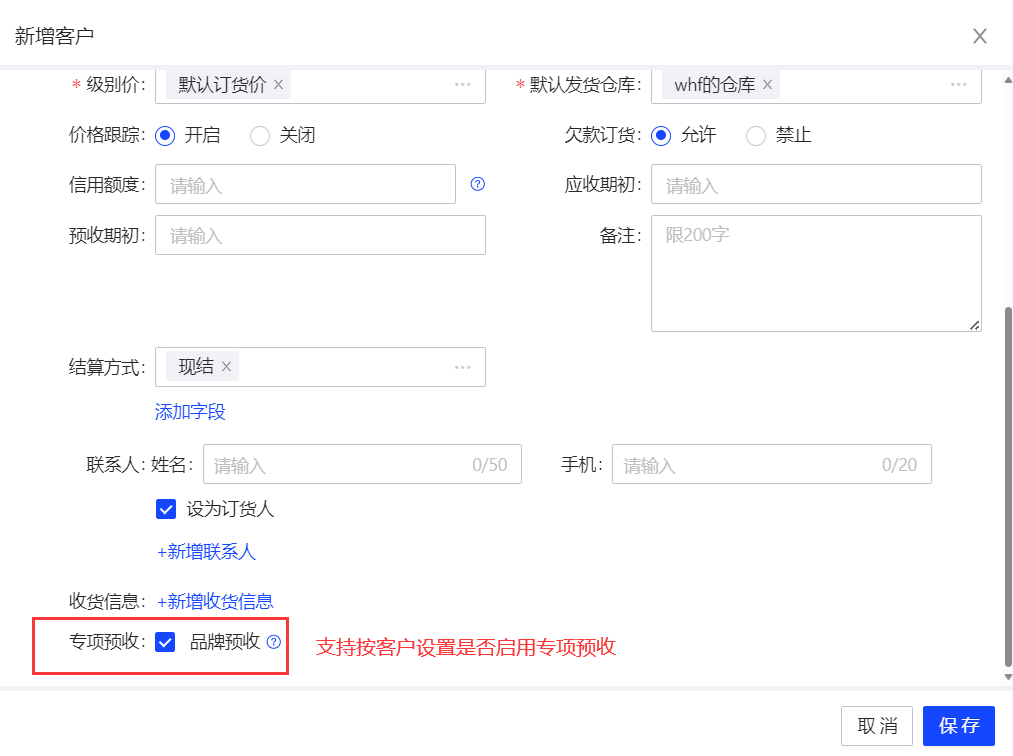Select 开启 for 价格跟踪

point(166,135)
